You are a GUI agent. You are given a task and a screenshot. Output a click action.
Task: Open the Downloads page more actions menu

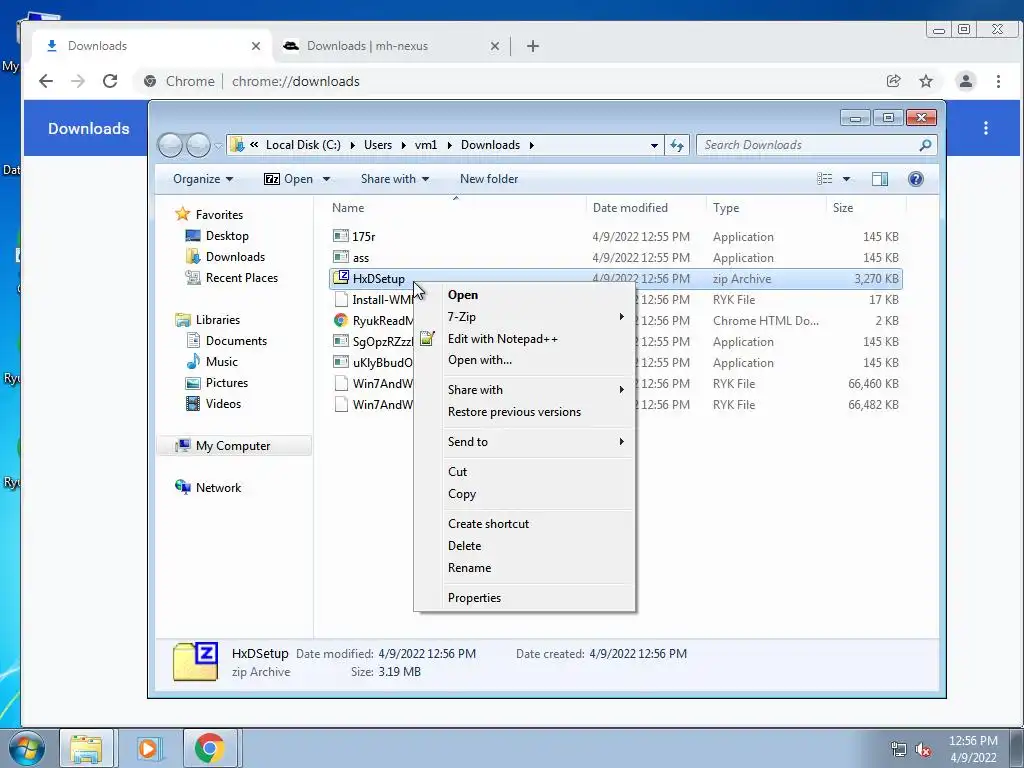tap(985, 128)
